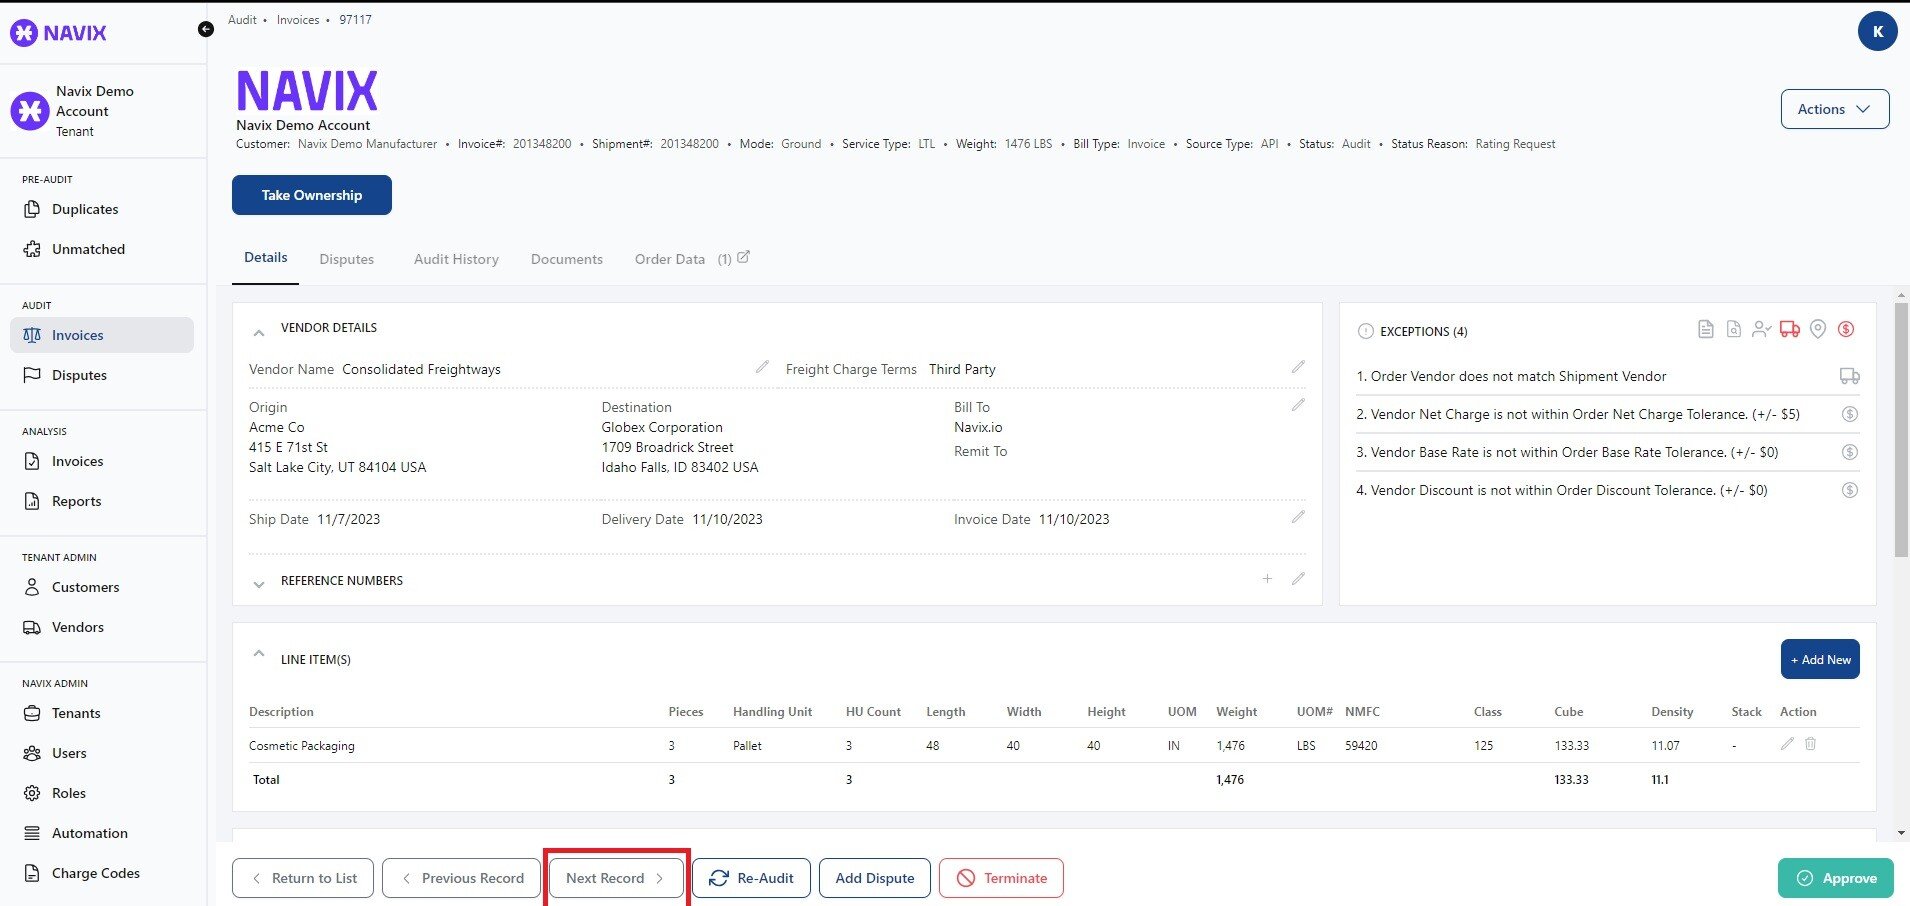Click dollar icon on Net Charge exception
Screen dimensions: 1910x906
click(x=1850, y=414)
